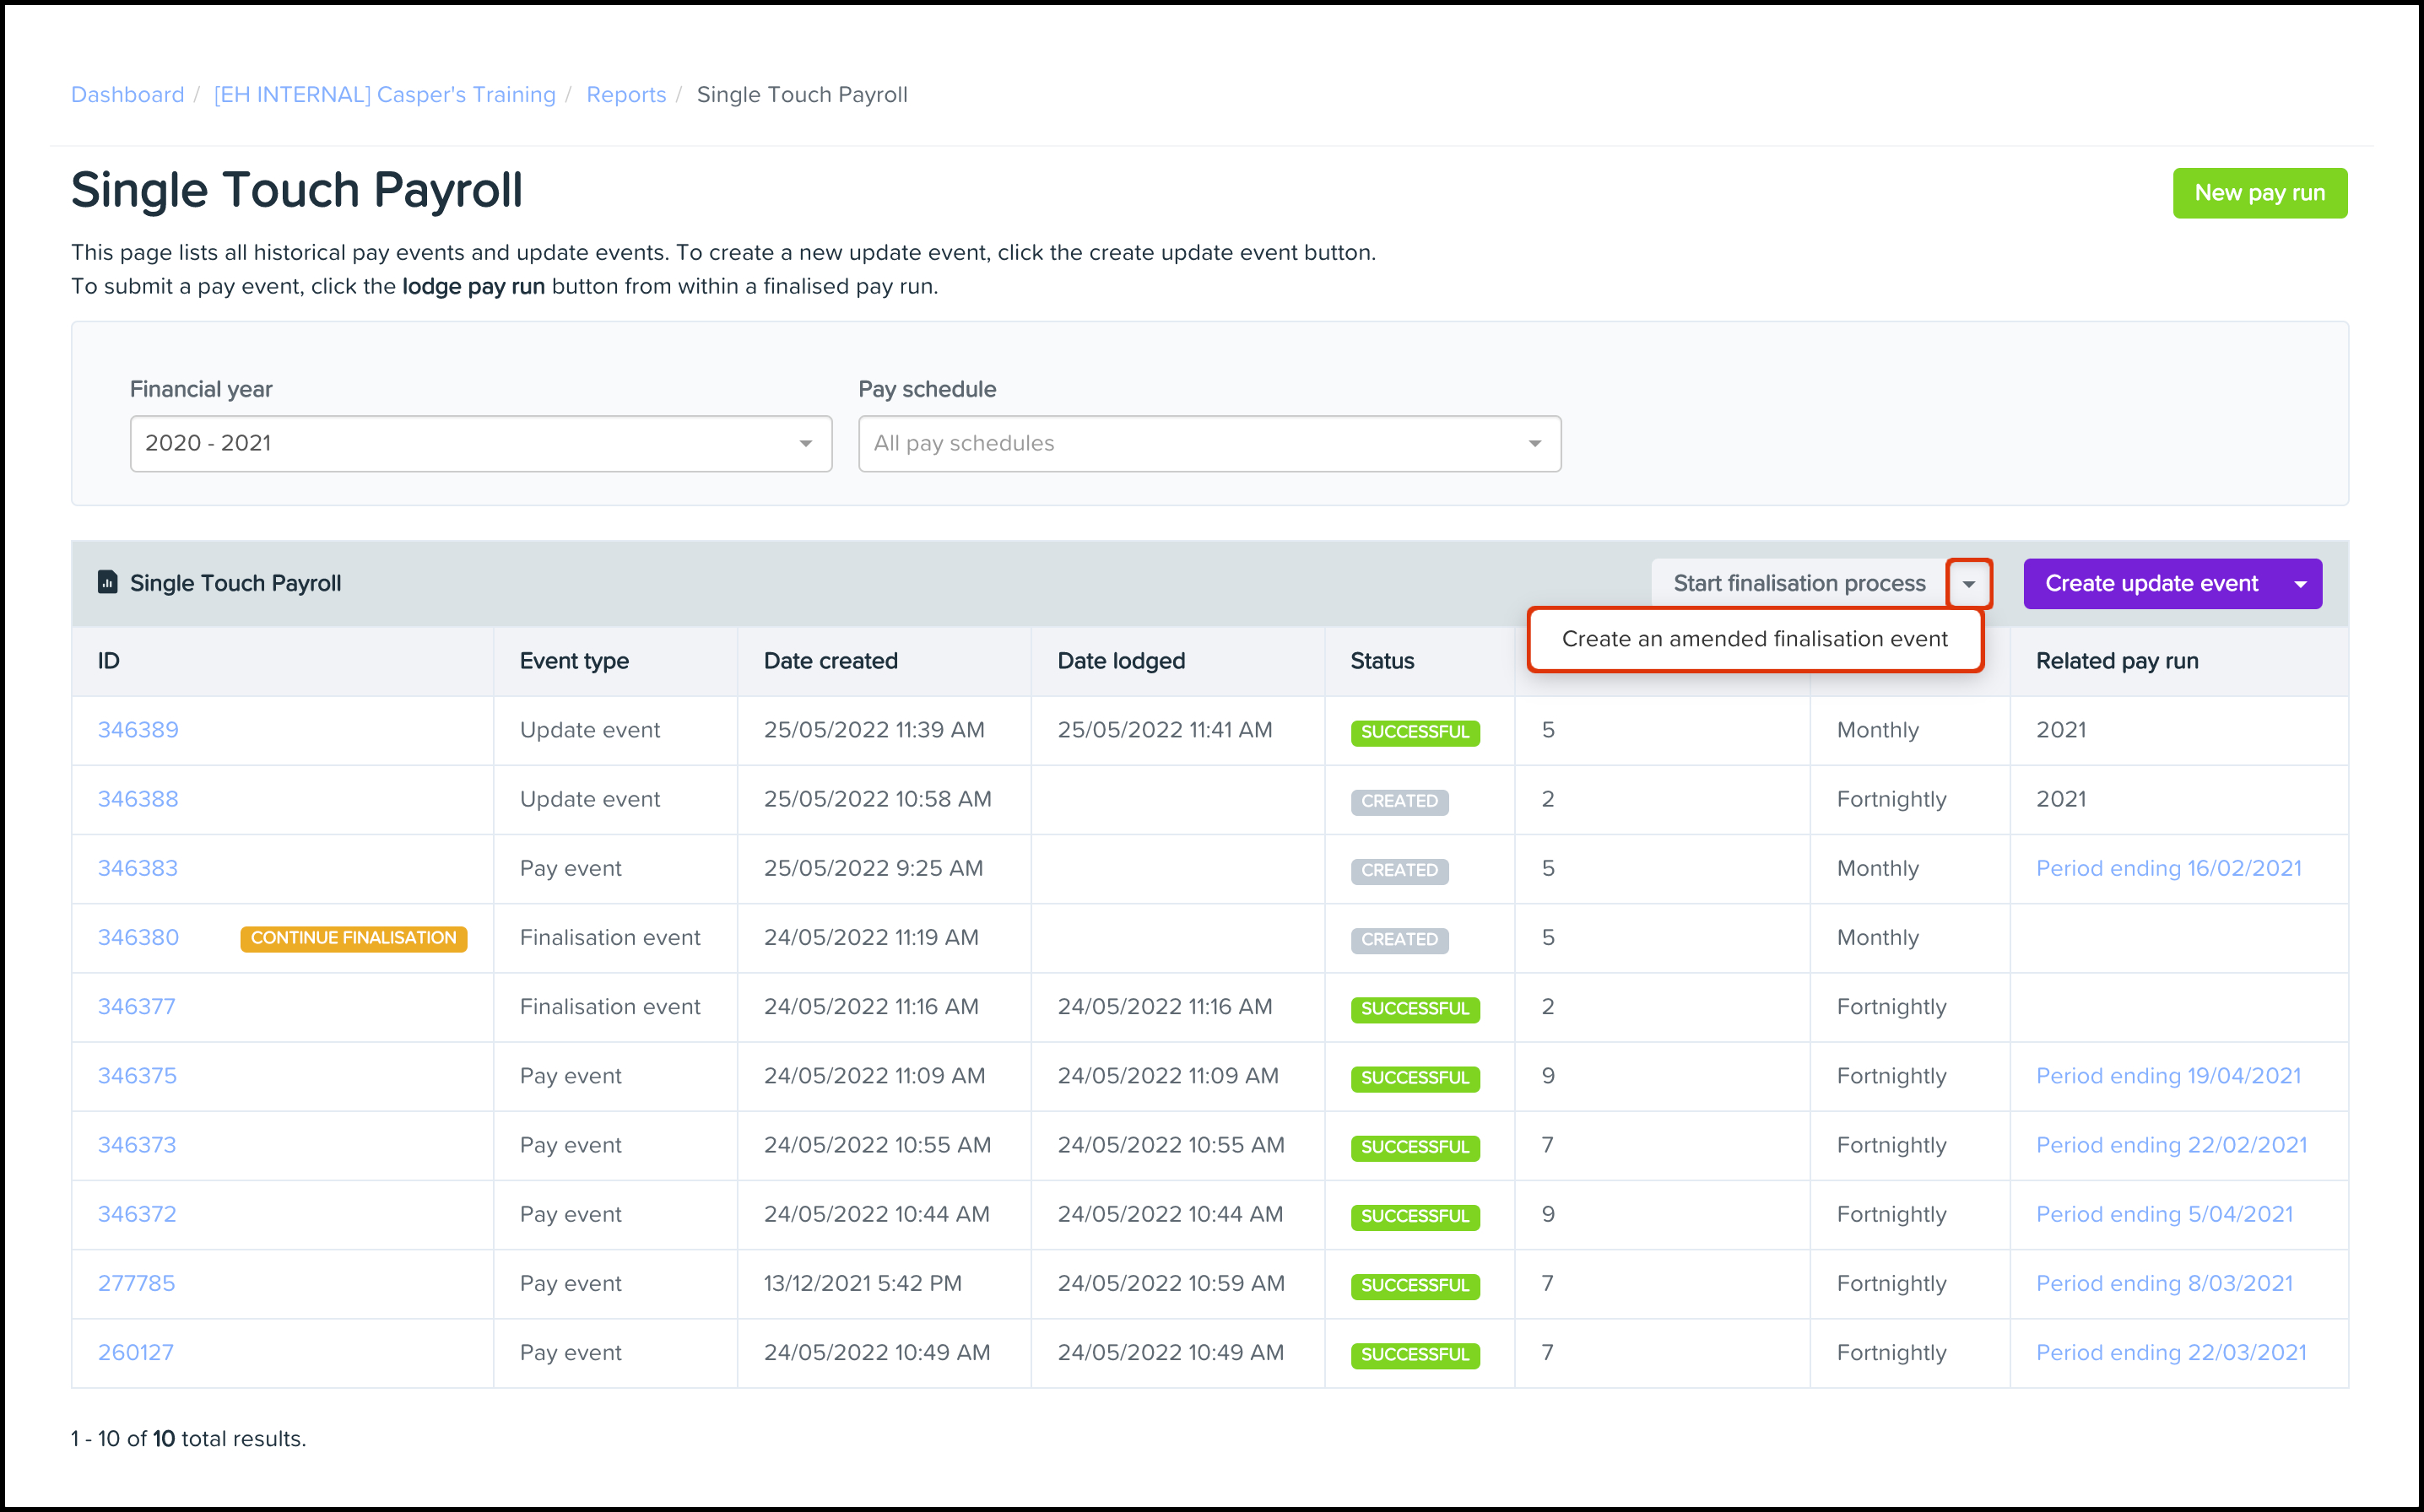Open event ID 346380
This screenshot has height=1512, width=2424.
point(138,938)
